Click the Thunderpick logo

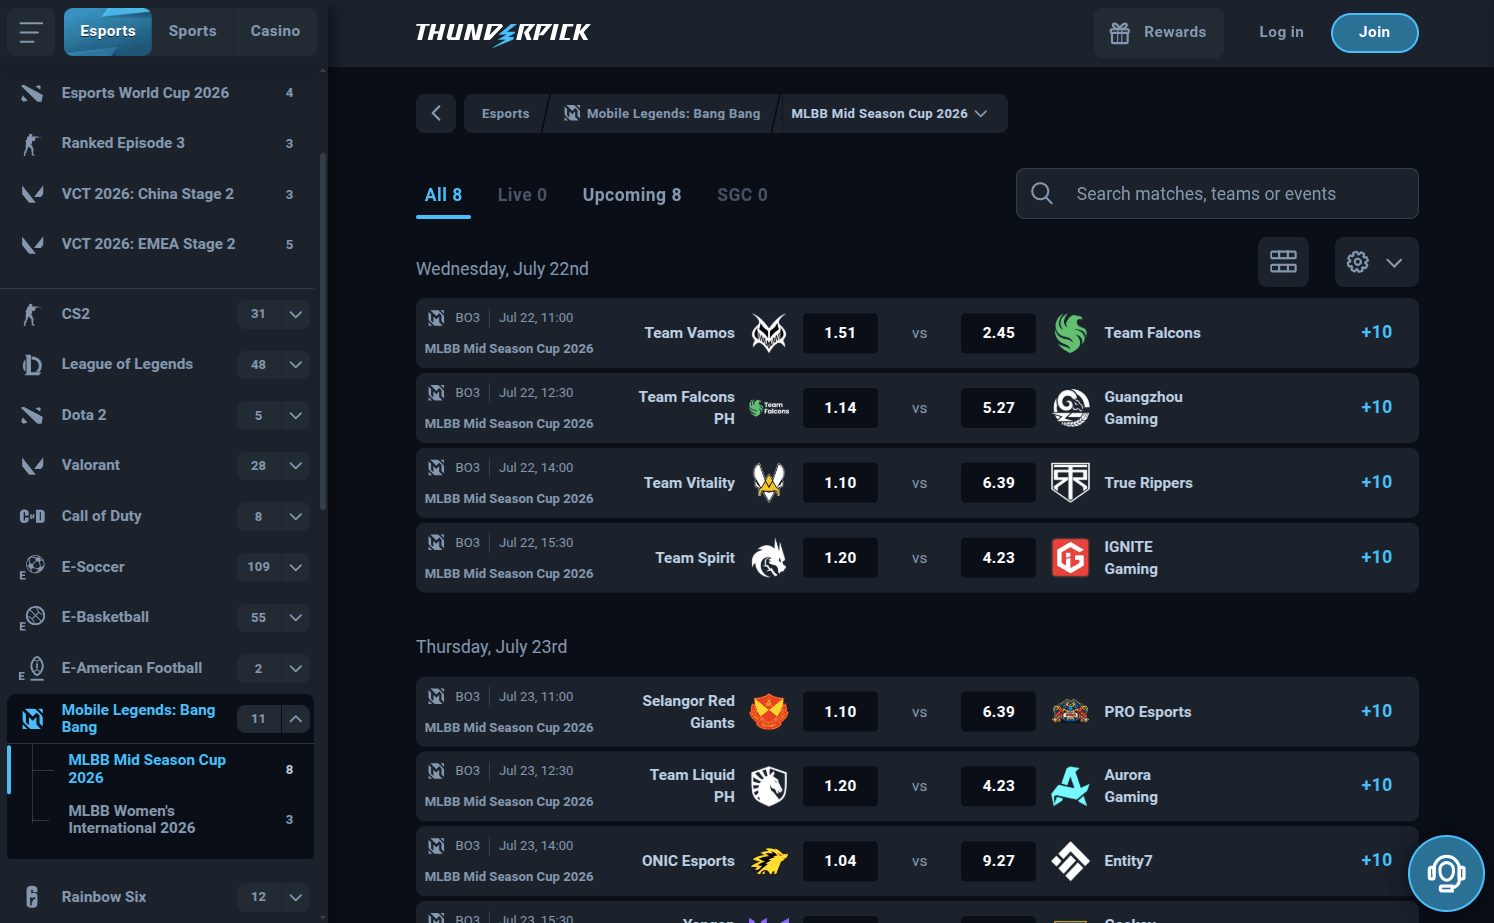pos(503,33)
